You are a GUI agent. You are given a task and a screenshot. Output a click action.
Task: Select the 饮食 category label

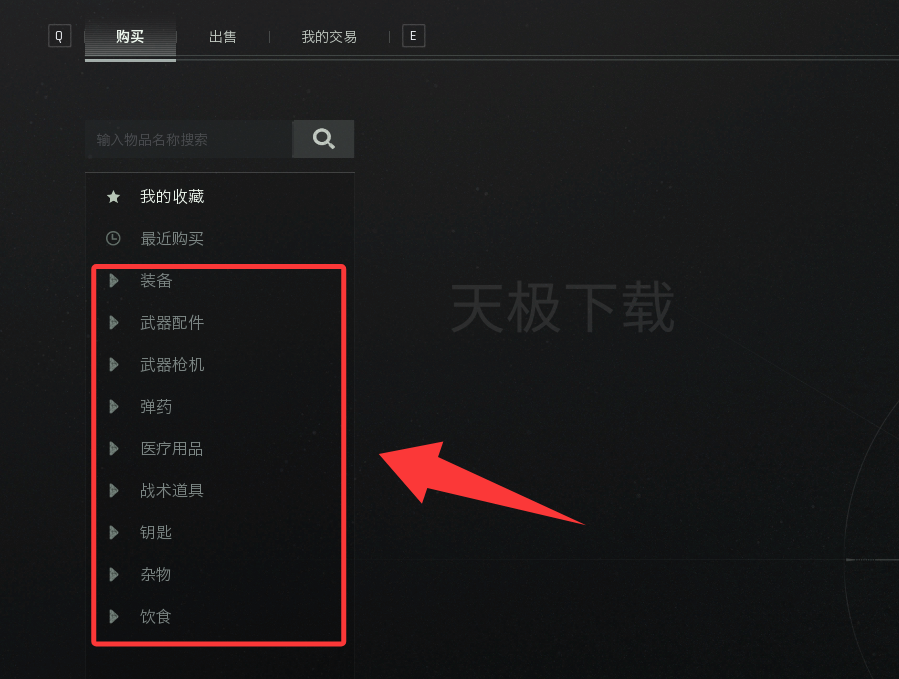pos(156,616)
